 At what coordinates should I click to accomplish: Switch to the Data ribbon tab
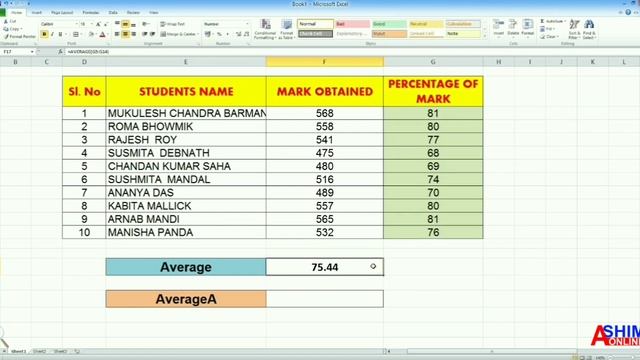point(113,13)
